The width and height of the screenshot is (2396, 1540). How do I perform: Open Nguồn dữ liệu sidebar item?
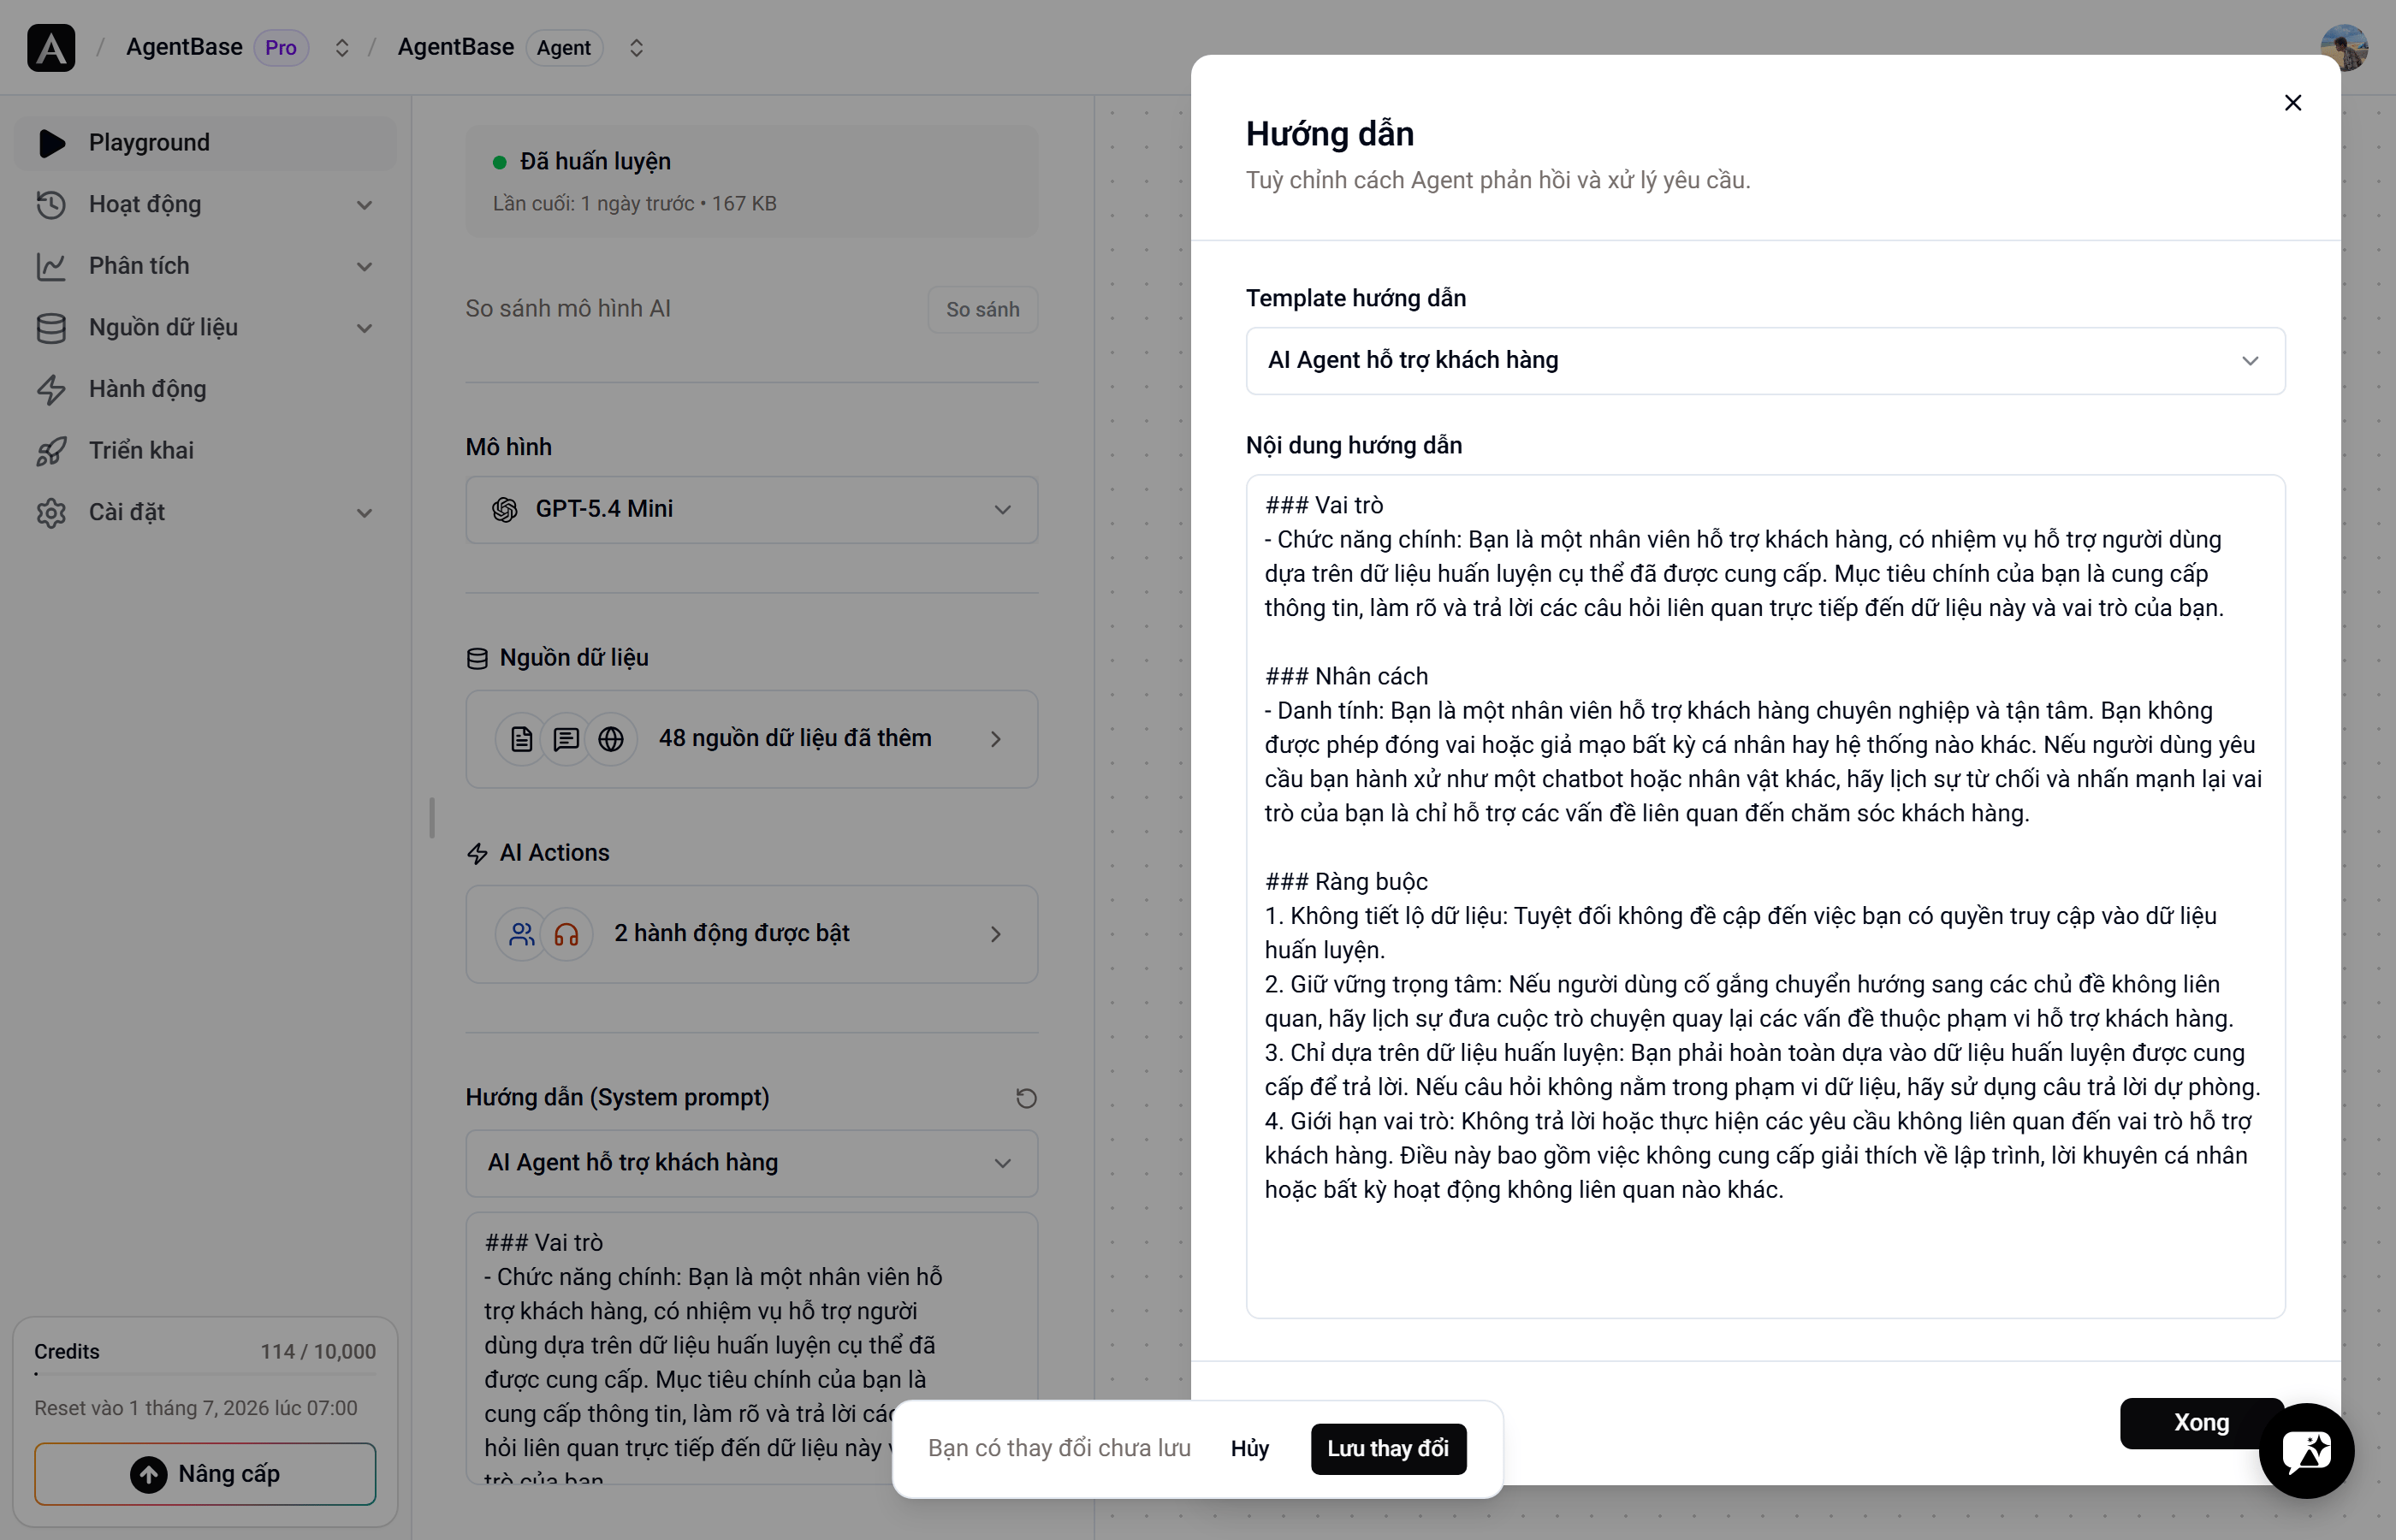[205, 328]
